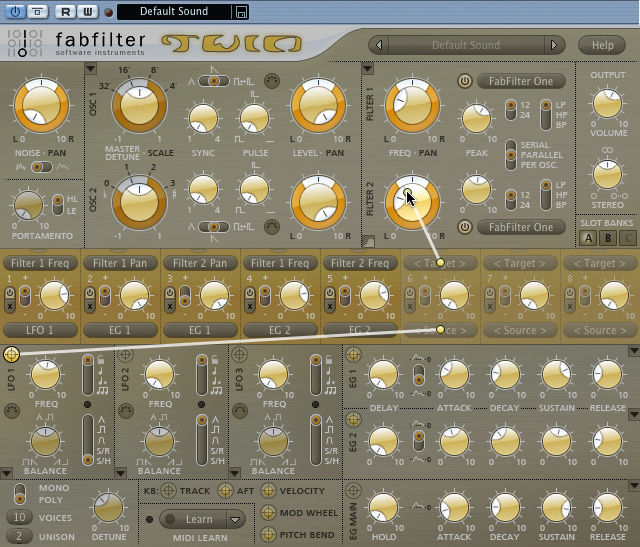This screenshot has height=547, width=640.
Task: Expand LFO 2 section menu arrow
Action: [120, 474]
